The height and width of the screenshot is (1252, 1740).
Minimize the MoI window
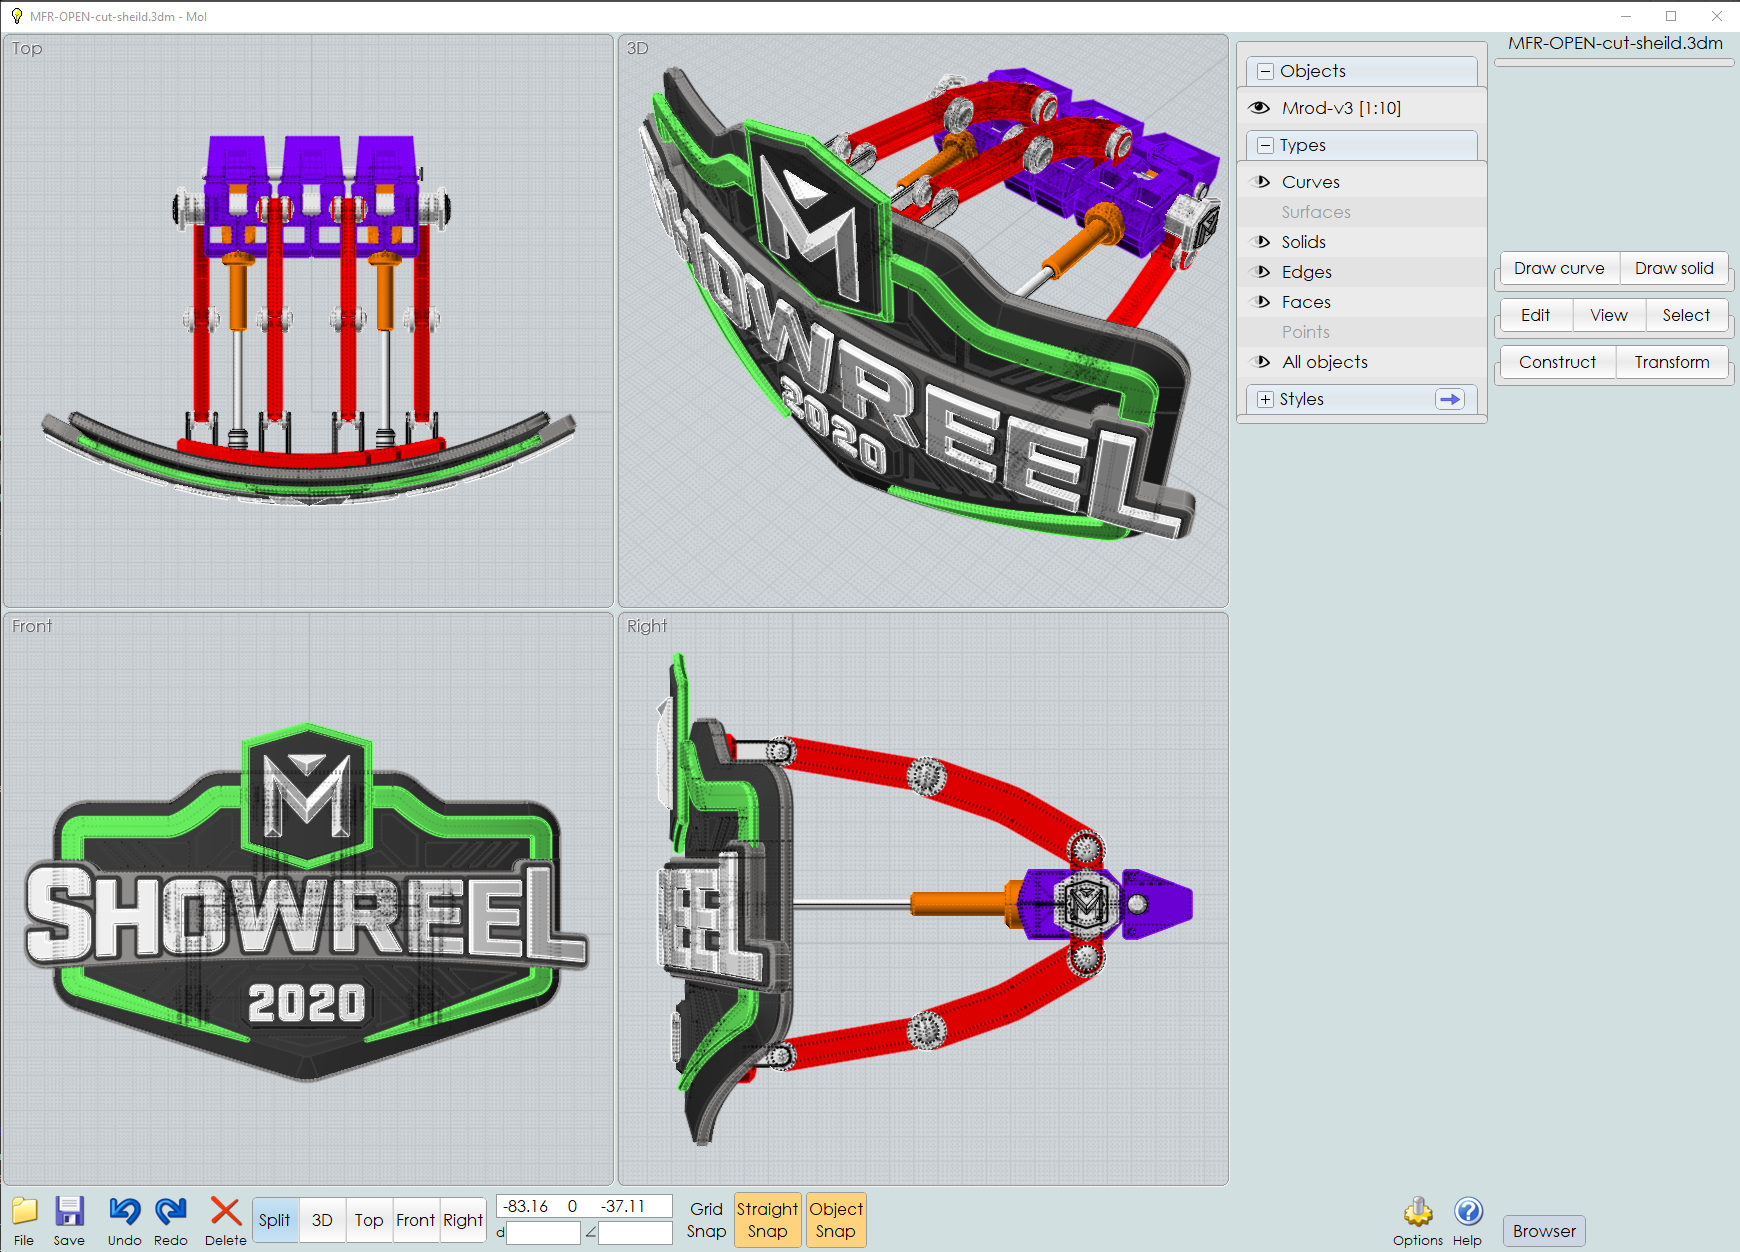(x=1626, y=16)
